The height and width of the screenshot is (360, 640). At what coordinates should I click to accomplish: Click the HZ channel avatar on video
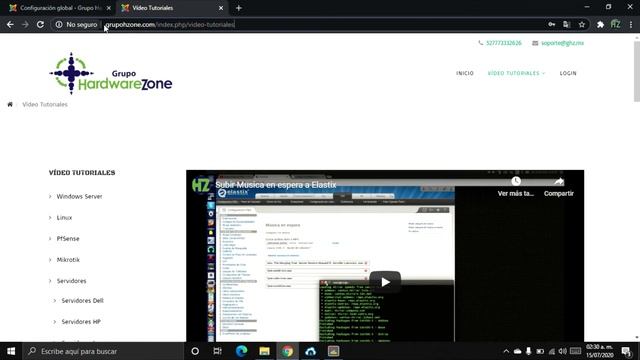click(201, 185)
